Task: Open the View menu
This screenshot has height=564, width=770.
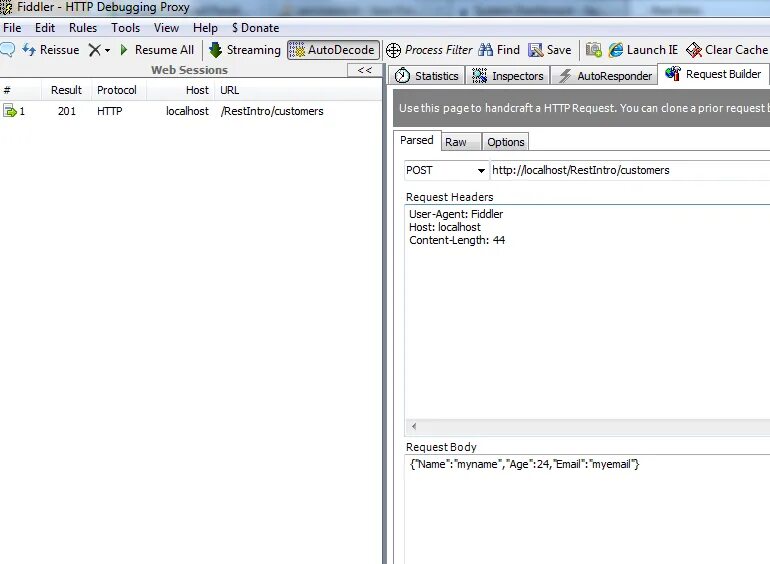Action: (166, 28)
